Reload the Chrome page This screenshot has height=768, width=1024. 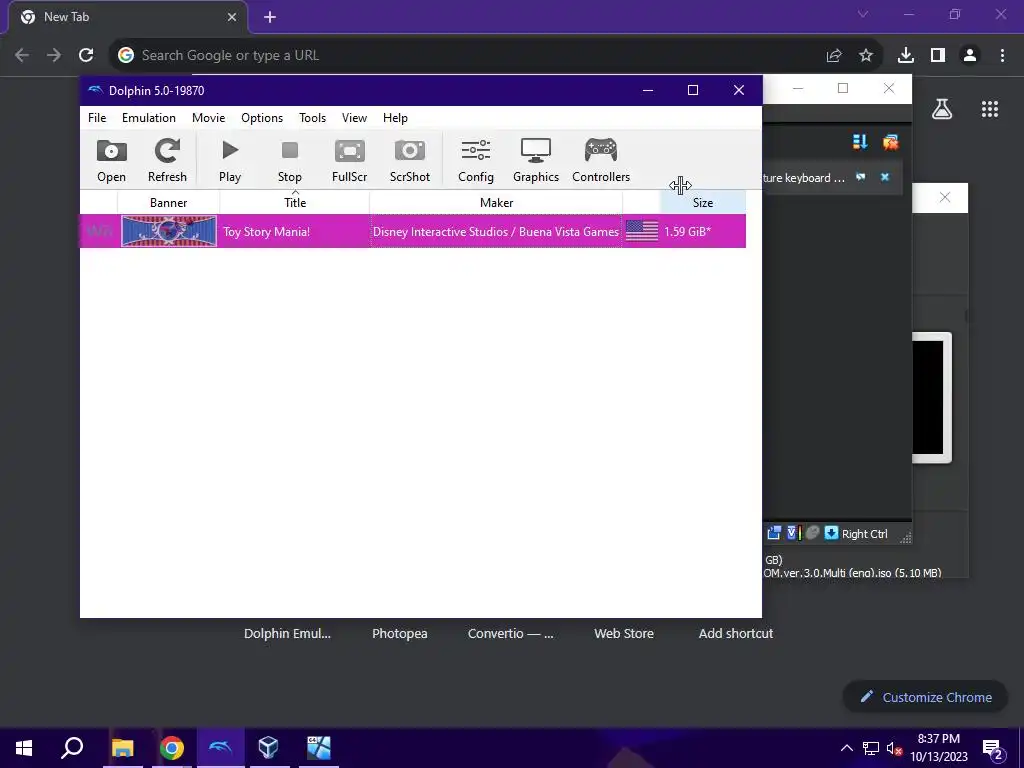click(86, 56)
